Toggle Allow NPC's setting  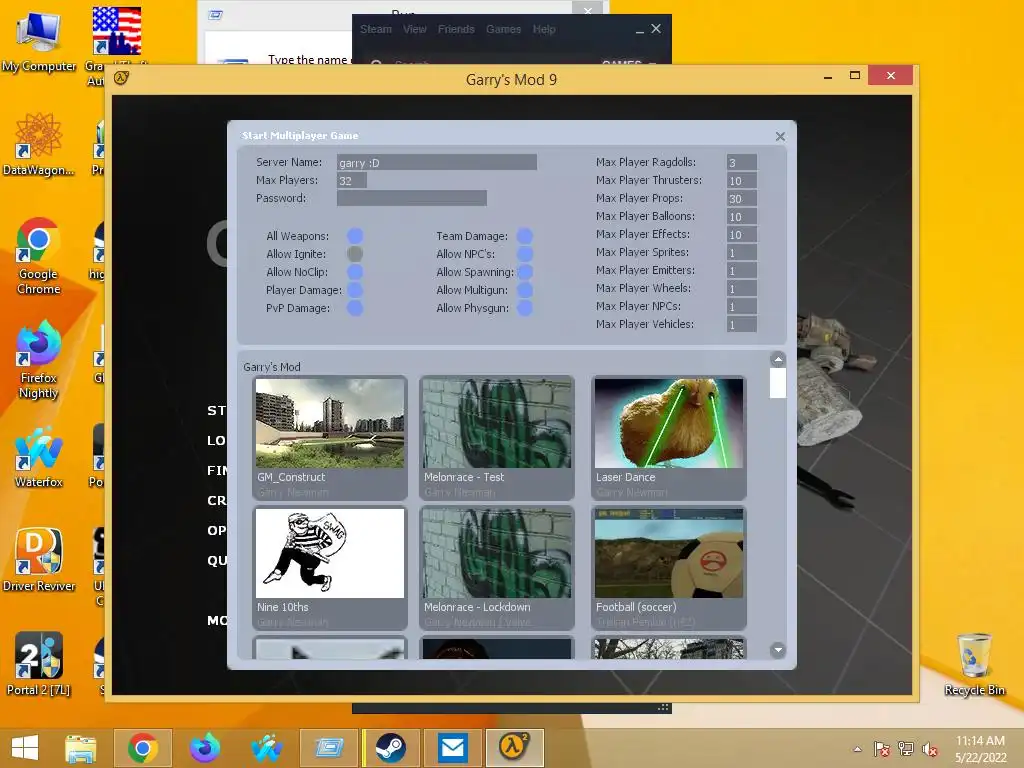524,254
